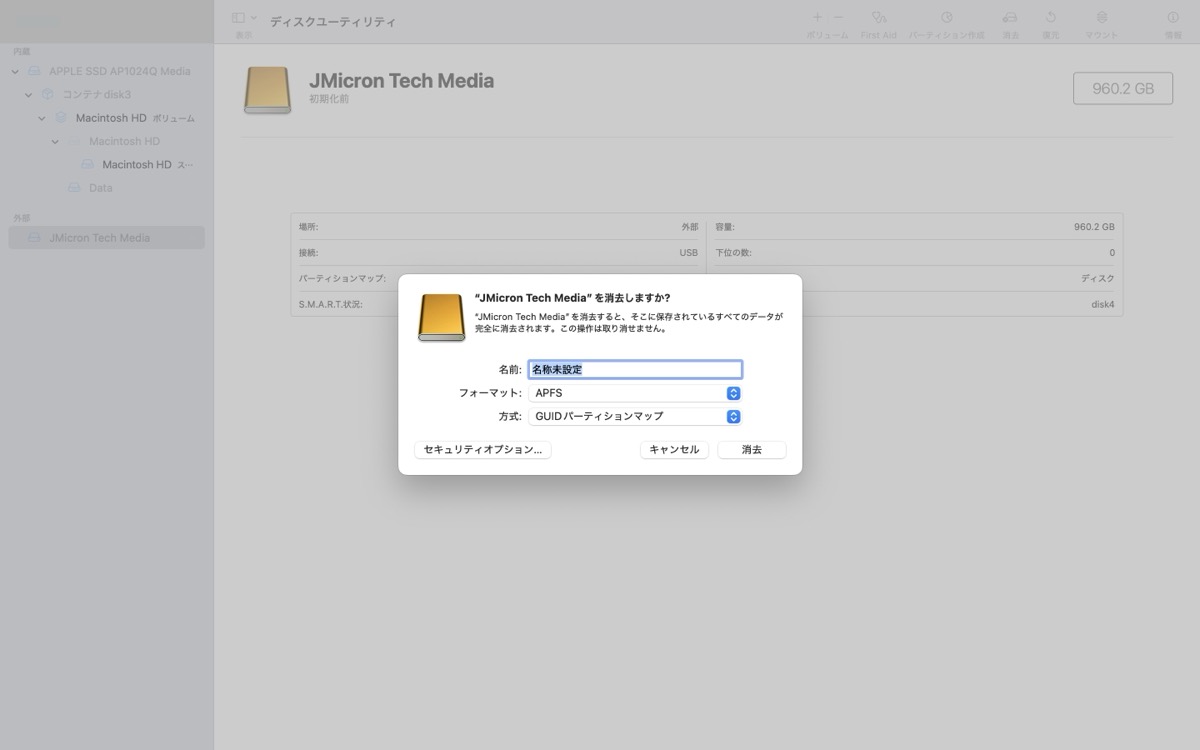The height and width of the screenshot is (750, 1200).
Task: Open the 方式 GUIDパーティションマップ dropdown
Action: click(635, 416)
